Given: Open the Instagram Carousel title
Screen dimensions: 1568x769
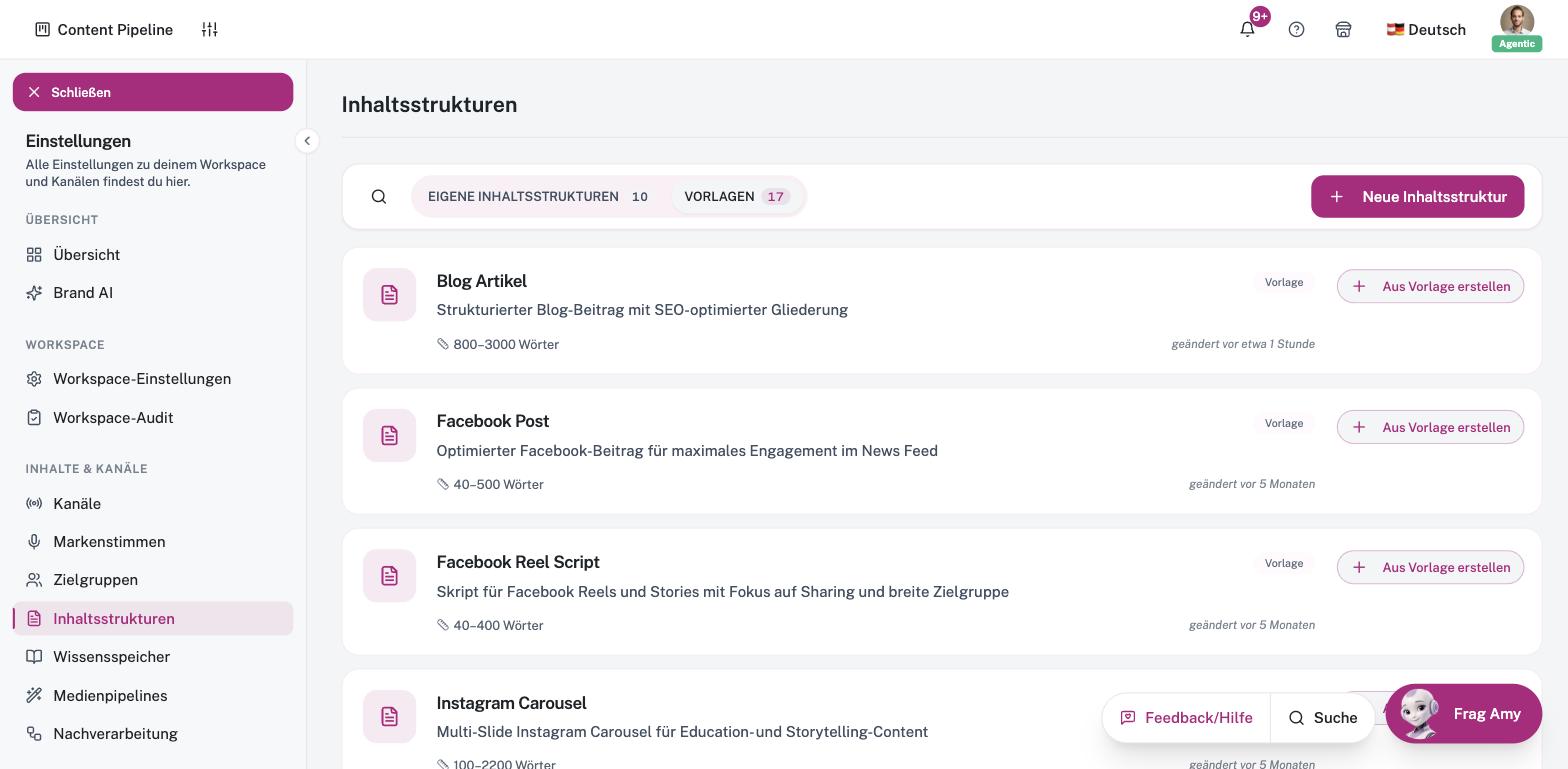Looking at the screenshot, I should tap(511, 704).
